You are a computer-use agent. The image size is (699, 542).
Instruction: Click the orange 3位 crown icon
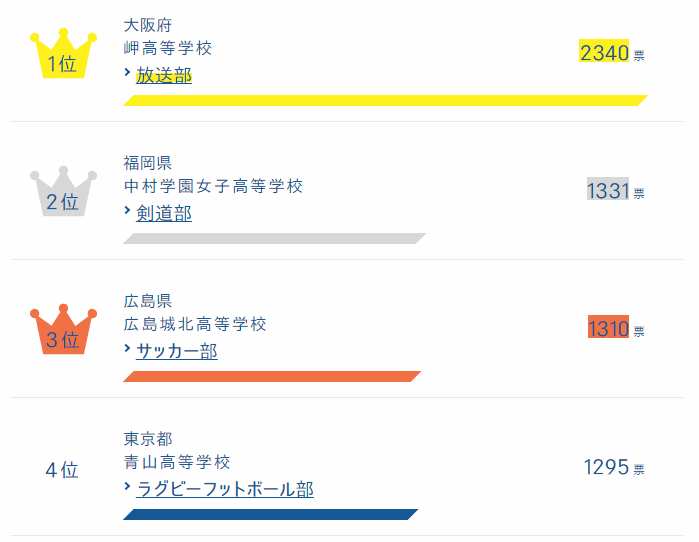[62, 332]
